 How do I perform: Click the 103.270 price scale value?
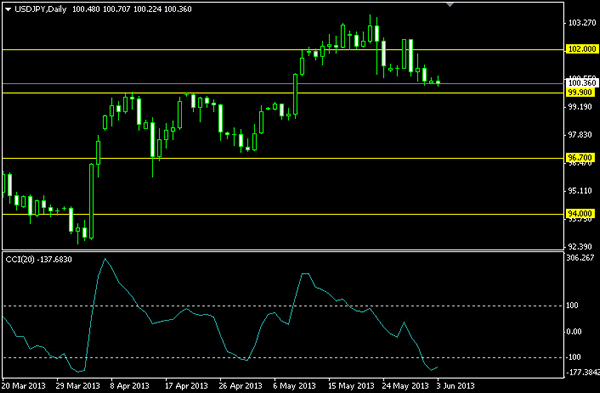tap(582, 23)
